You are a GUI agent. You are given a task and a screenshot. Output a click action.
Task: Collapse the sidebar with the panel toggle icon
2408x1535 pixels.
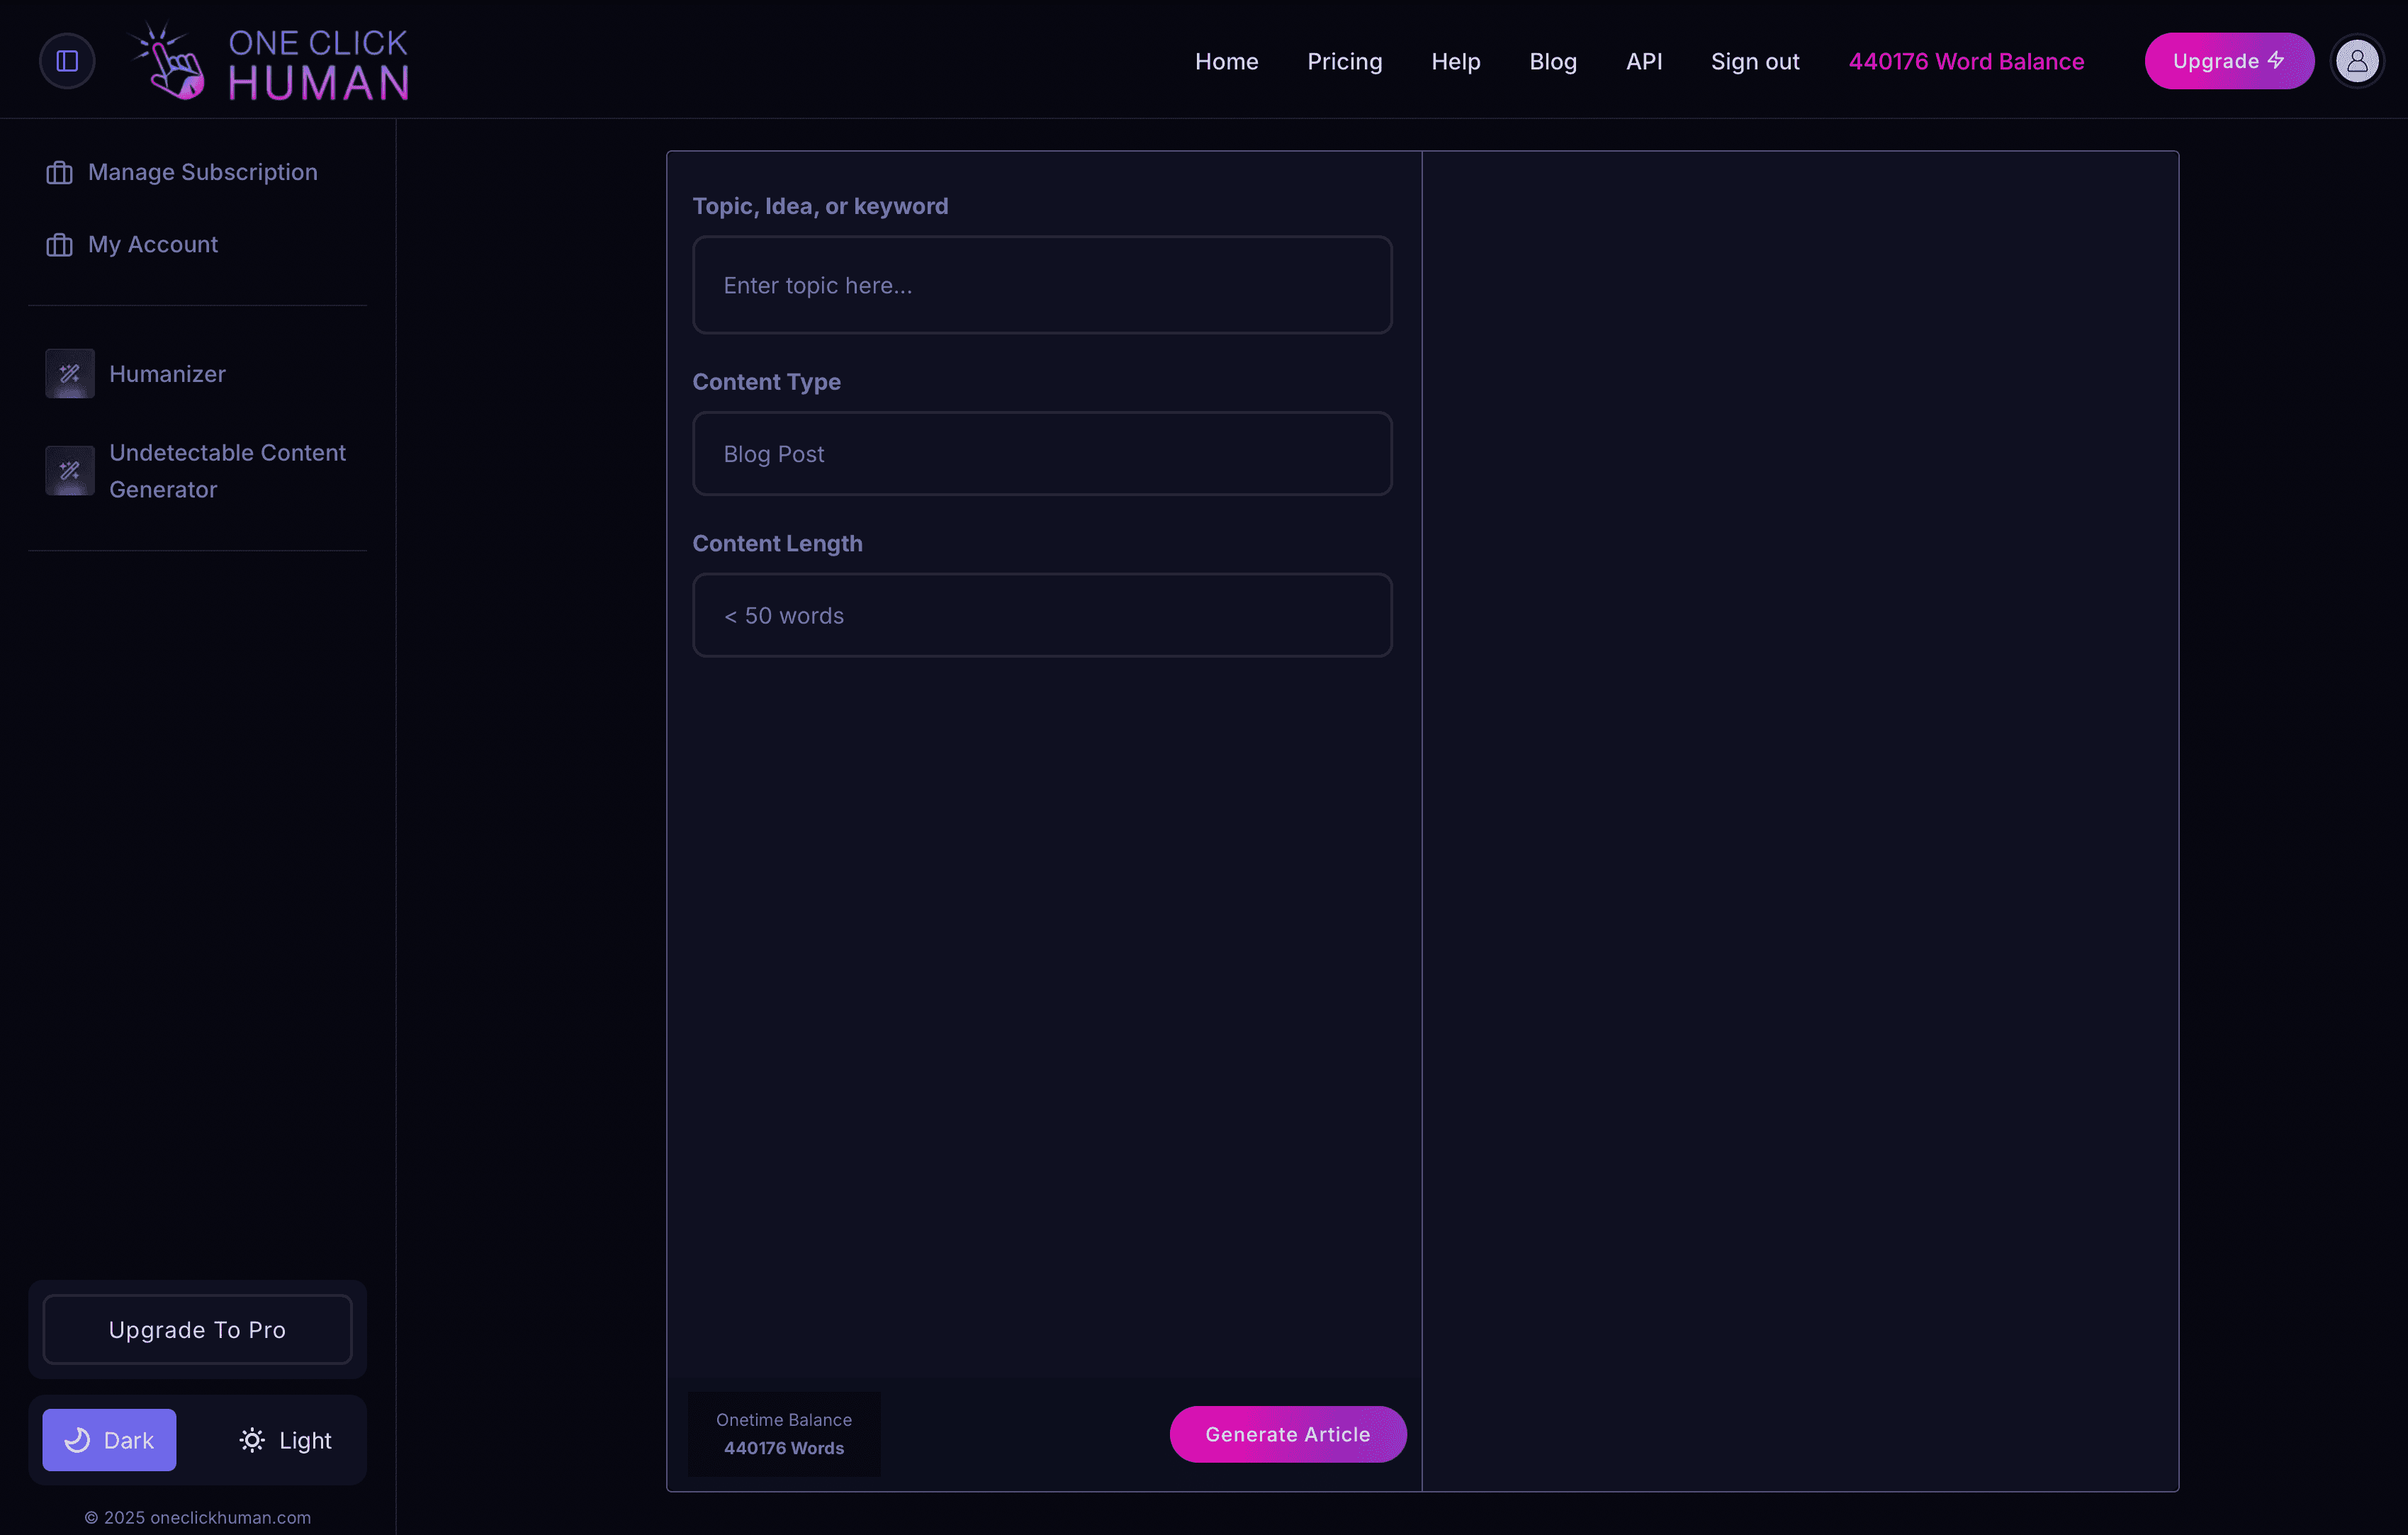tap(67, 61)
